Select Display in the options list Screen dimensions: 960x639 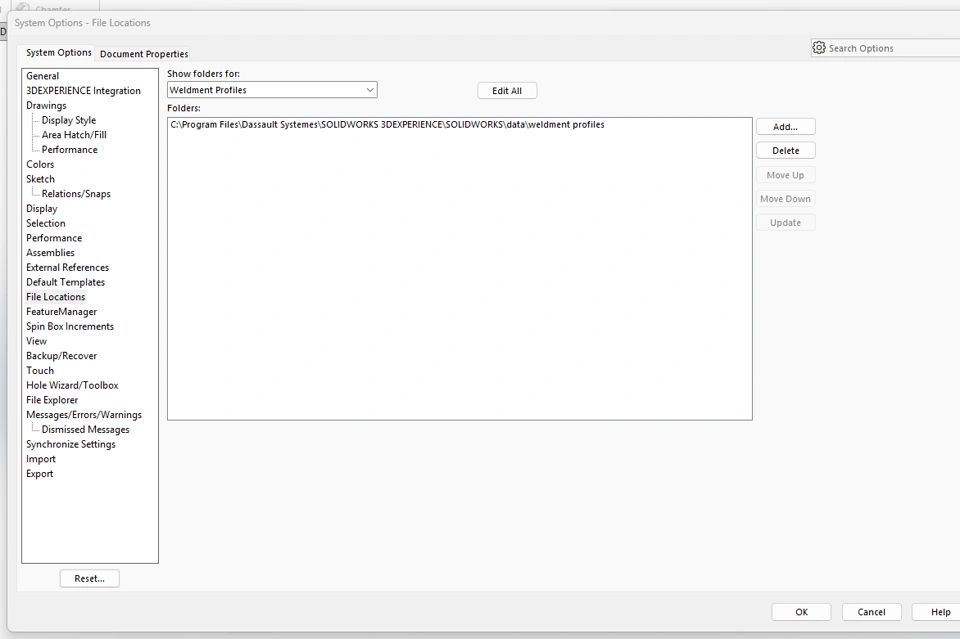42,208
